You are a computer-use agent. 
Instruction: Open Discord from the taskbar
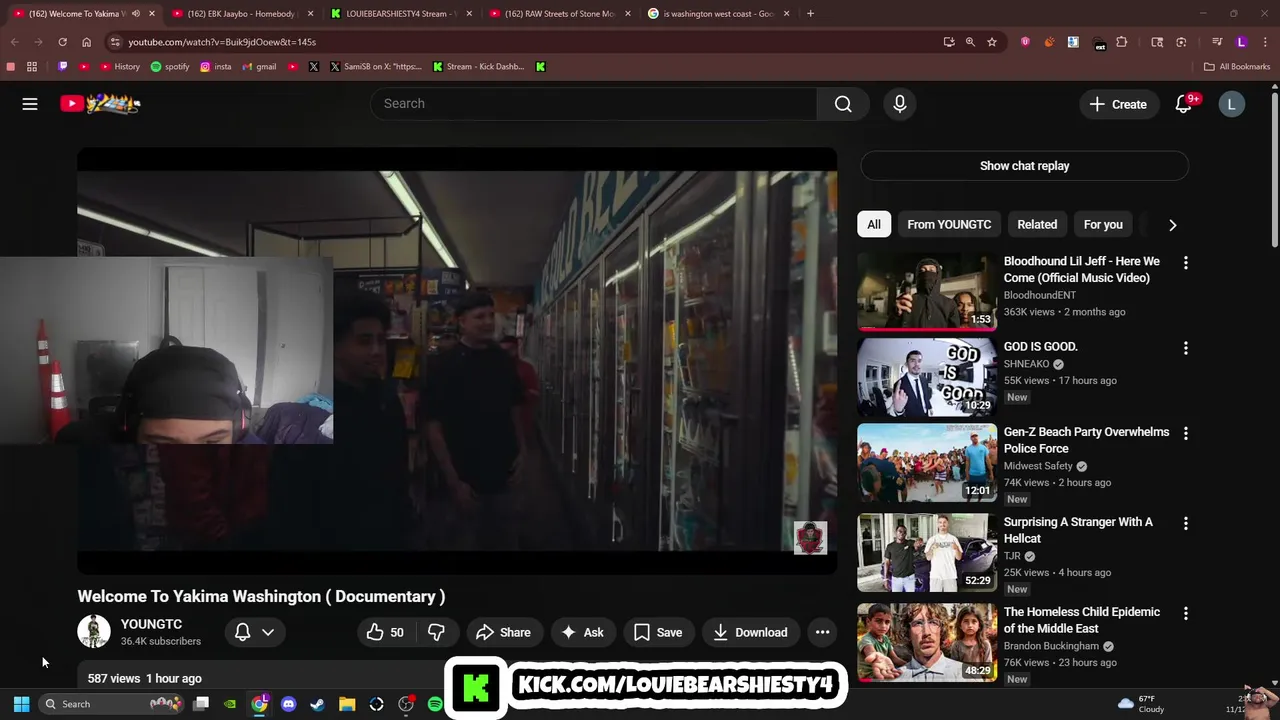pyautogui.click(x=289, y=704)
